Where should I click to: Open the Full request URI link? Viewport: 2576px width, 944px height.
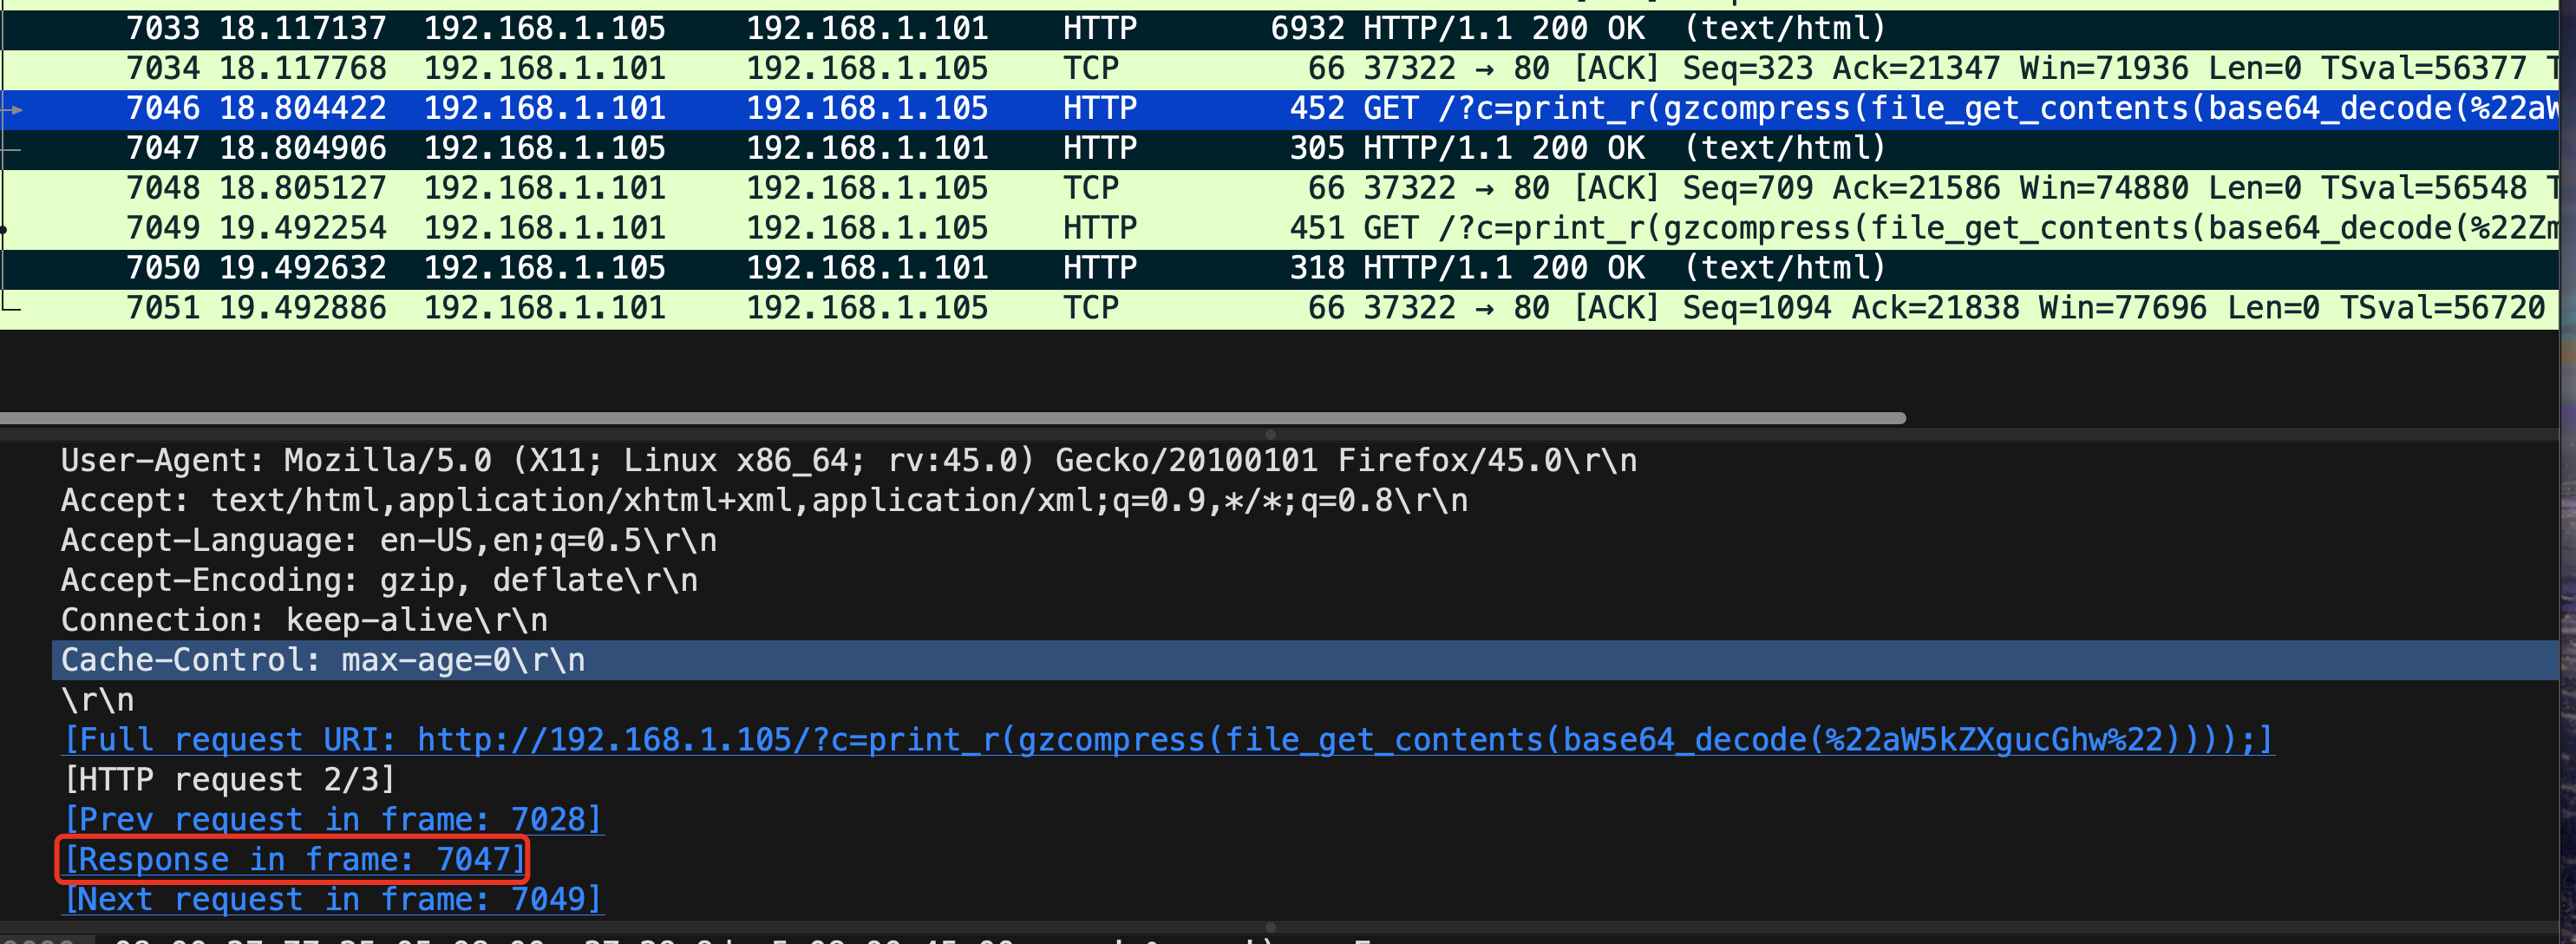[x=1168, y=740]
